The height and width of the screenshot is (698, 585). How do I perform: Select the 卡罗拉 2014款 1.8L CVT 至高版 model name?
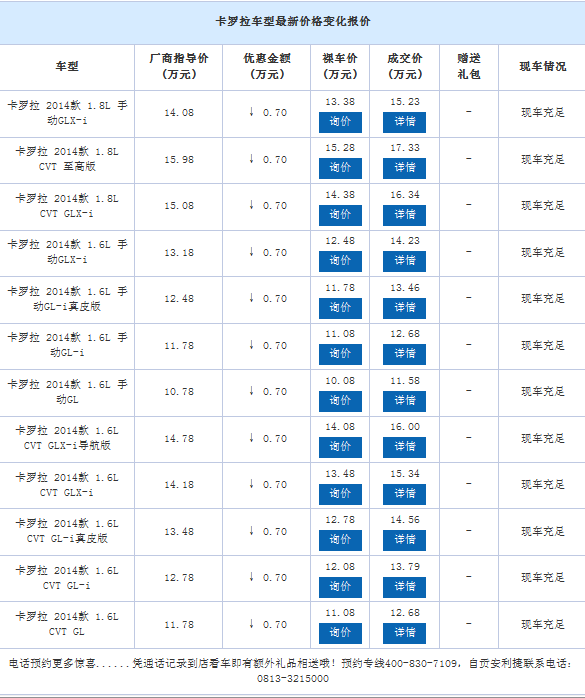[67, 159]
